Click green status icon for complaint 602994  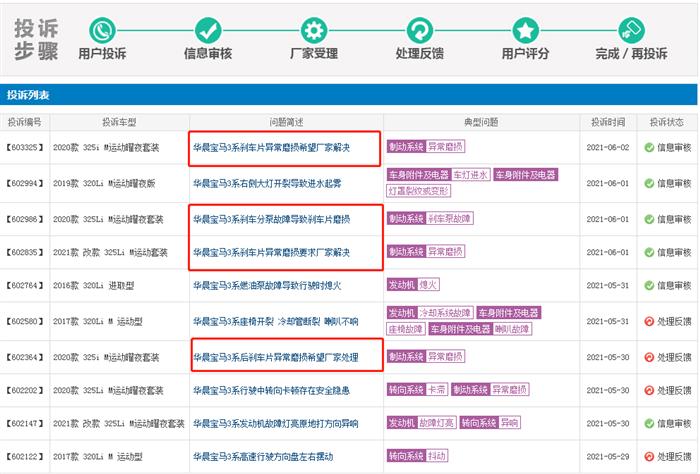tap(649, 183)
